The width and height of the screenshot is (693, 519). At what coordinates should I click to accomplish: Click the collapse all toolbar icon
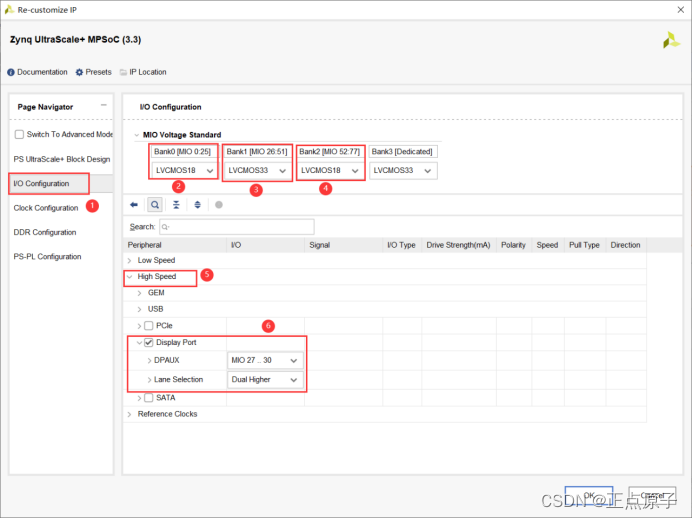click(176, 205)
